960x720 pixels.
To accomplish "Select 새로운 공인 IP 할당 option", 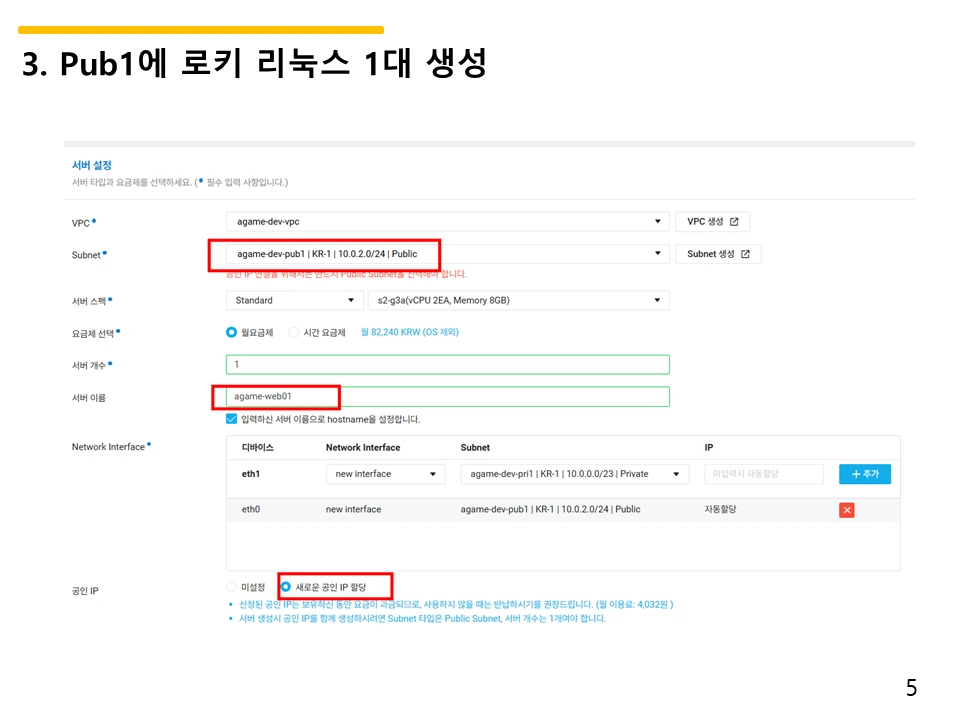I will 288,586.
